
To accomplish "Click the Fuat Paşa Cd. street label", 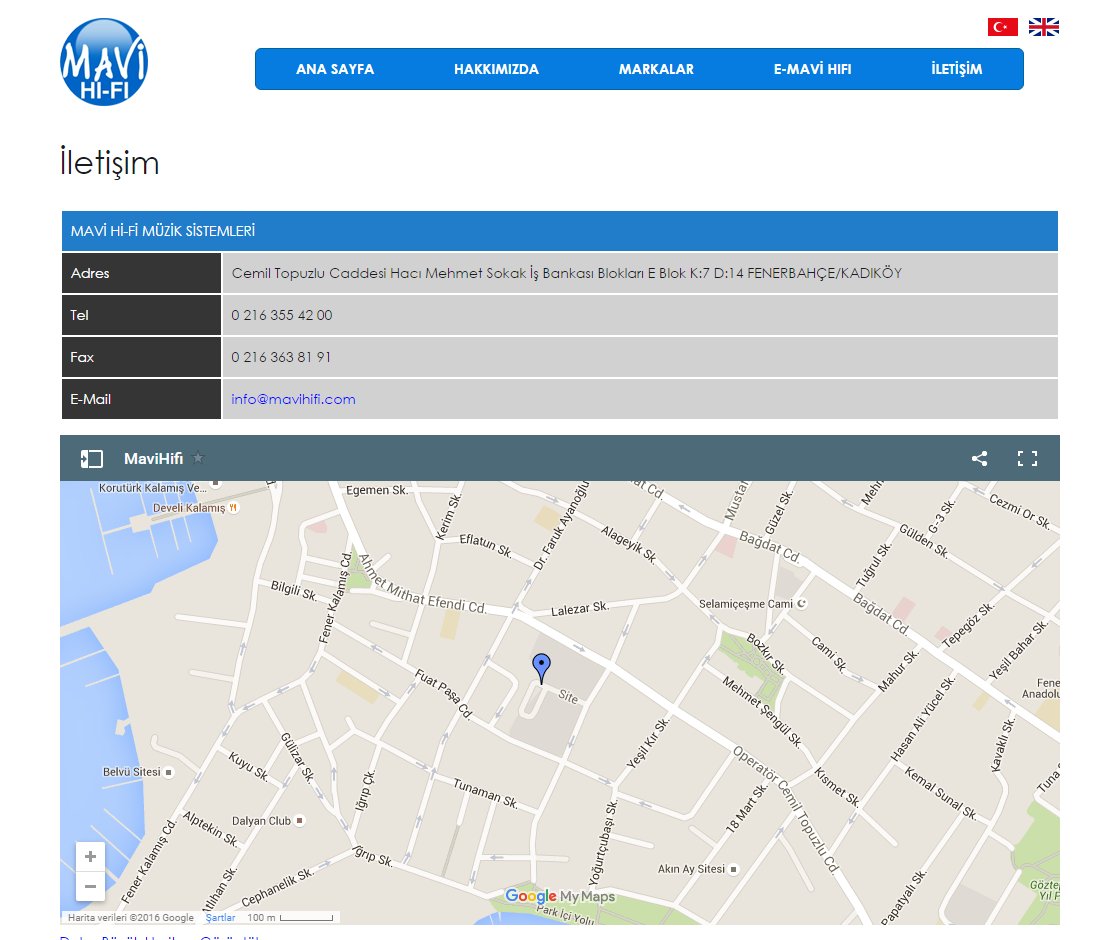I will 443,694.
